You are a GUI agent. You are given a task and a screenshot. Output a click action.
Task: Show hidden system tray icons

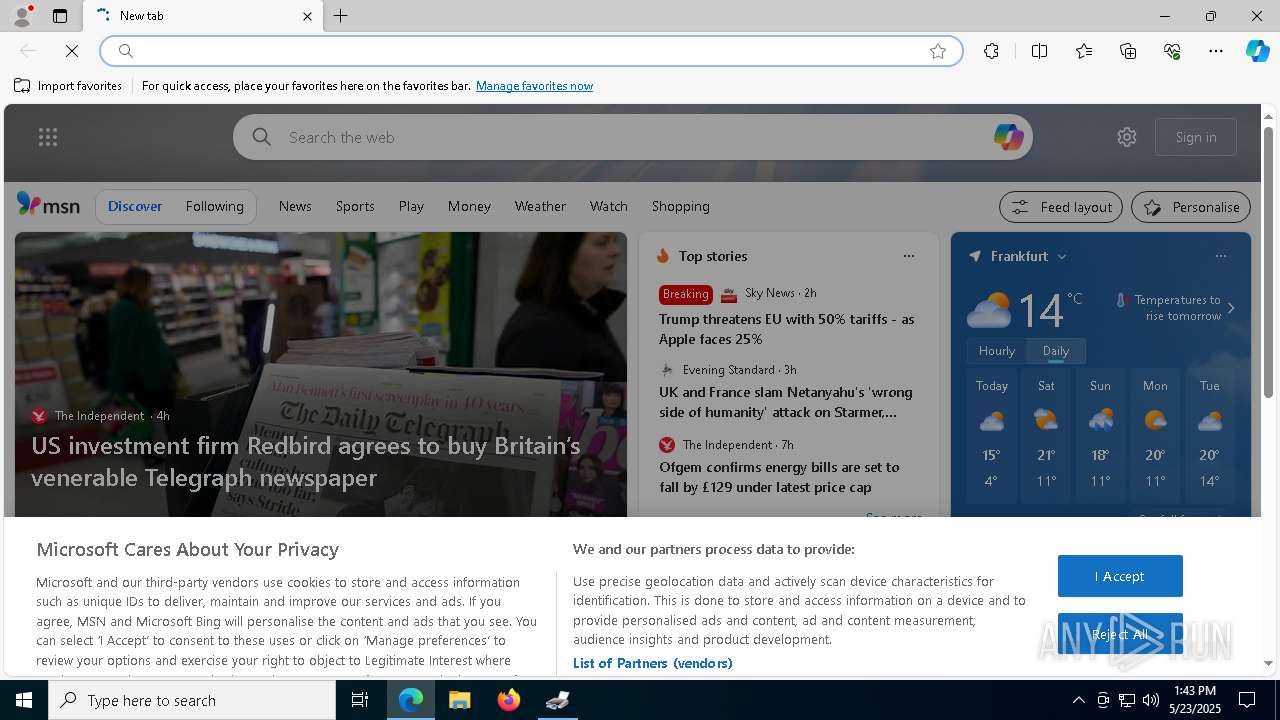1078,700
